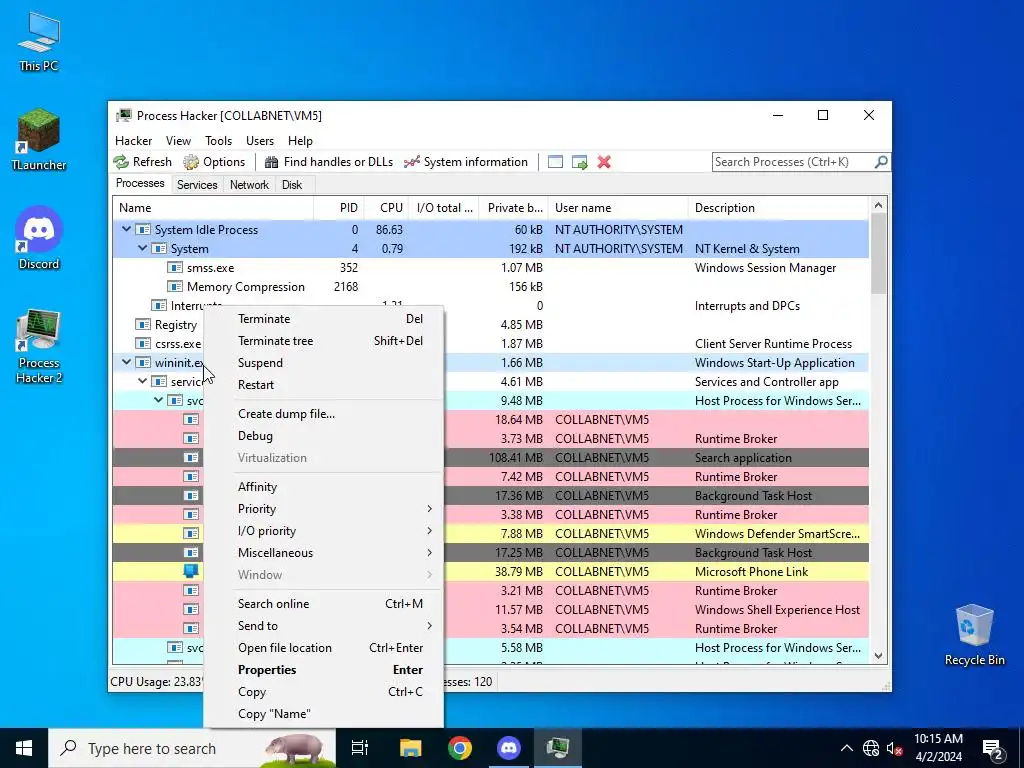This screenshot has width=1024, height=768.
Task: Switch to the Services tab
Action: click(x=197, y=185)
